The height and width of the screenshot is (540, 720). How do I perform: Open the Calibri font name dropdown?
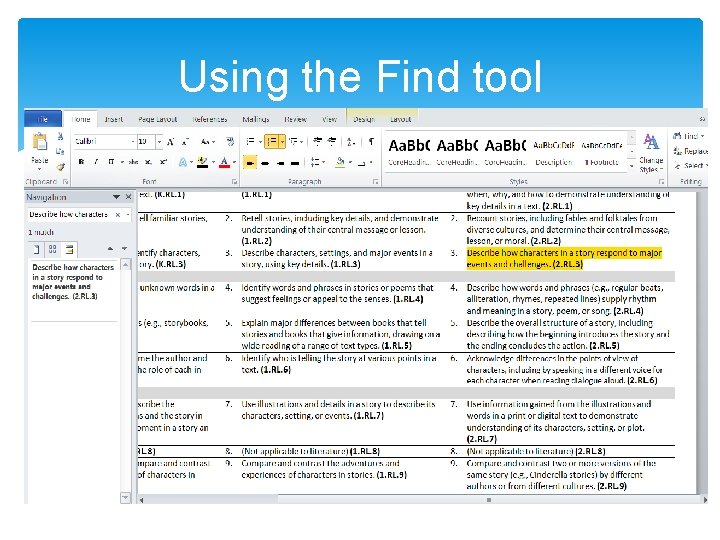coord(133,142)
